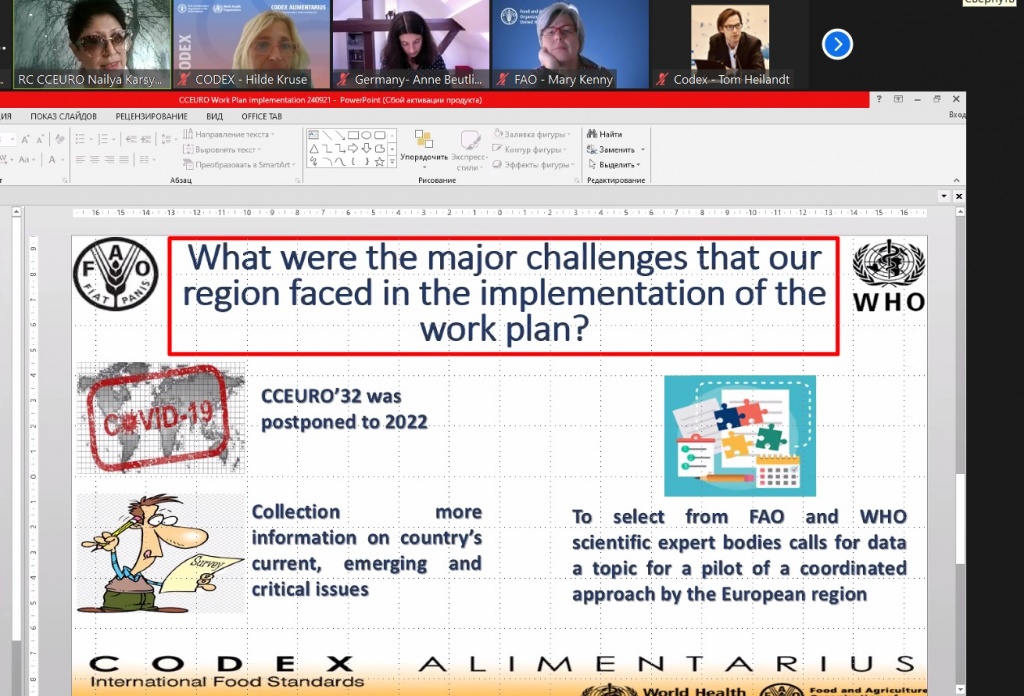Open Change Case Aa dropdown
Viewport: 1024px width, 696px height.
click(26, 159)
